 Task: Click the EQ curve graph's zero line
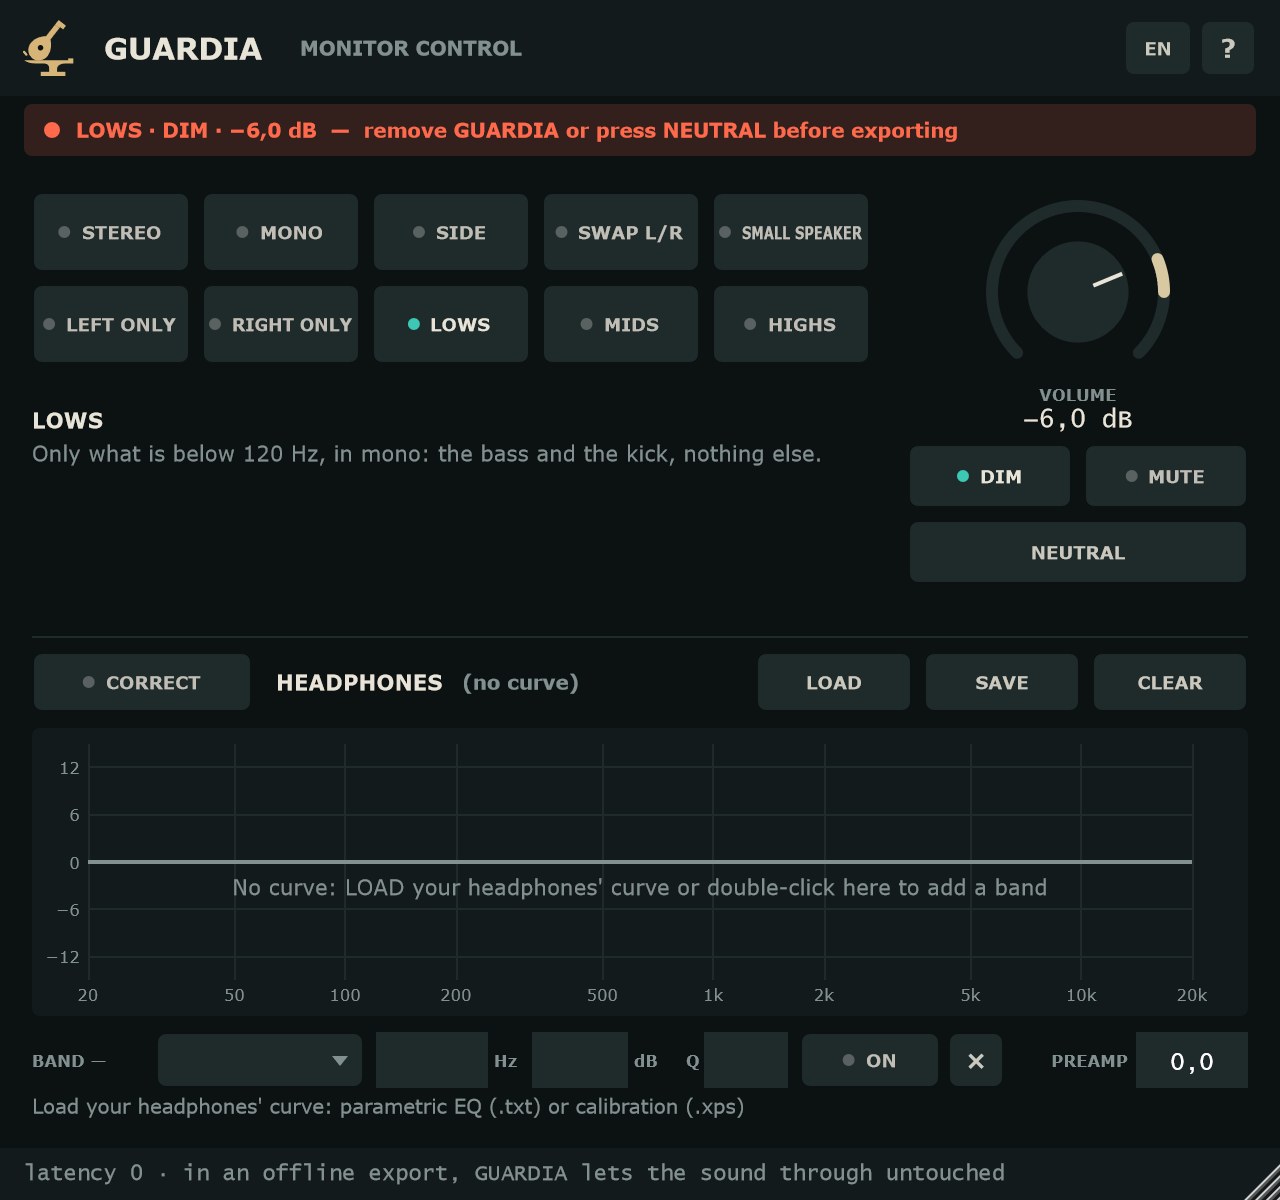tap(640, 861)
